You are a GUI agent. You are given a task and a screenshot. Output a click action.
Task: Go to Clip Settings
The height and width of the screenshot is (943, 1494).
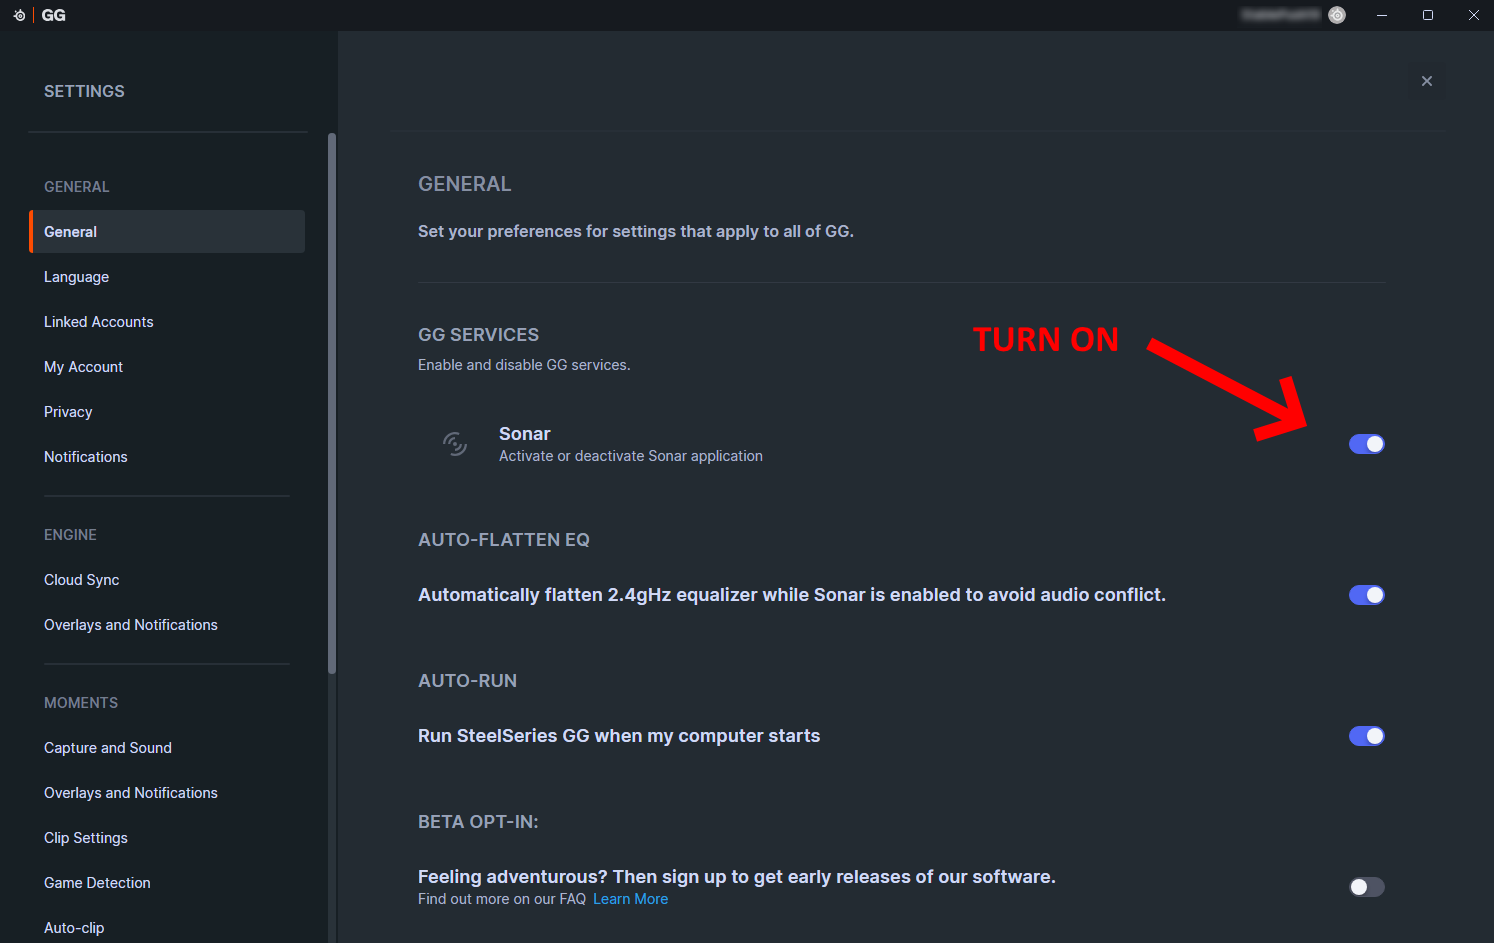tap(85, 838)
